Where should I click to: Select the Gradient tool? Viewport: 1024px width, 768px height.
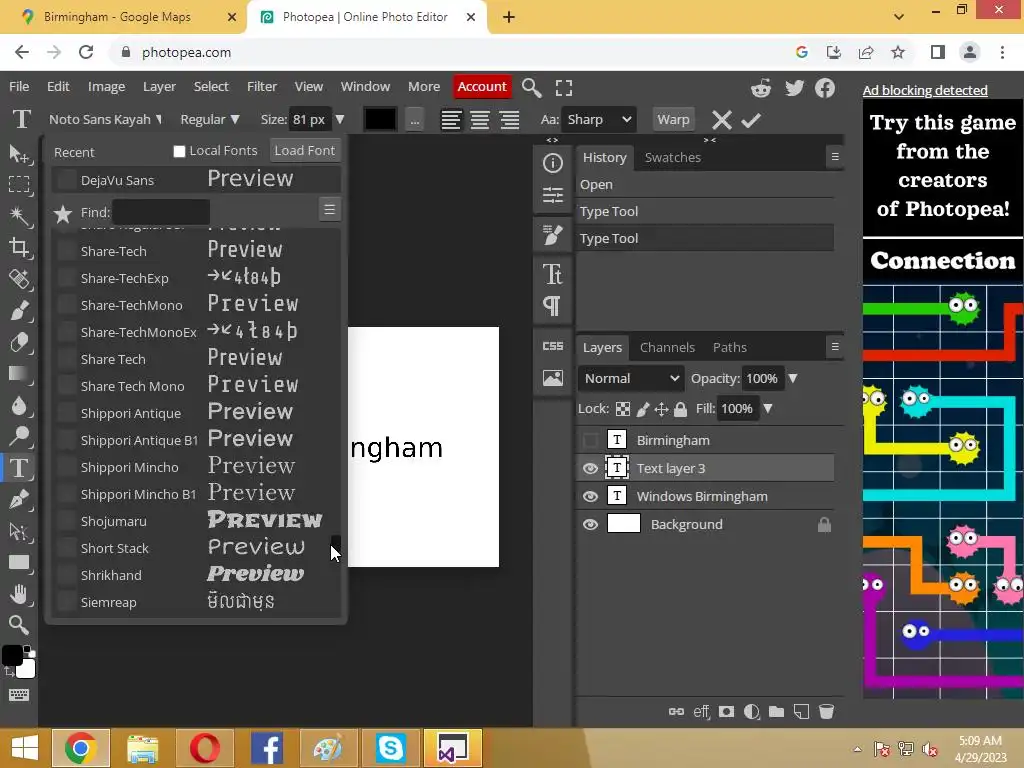click(19, 374)
